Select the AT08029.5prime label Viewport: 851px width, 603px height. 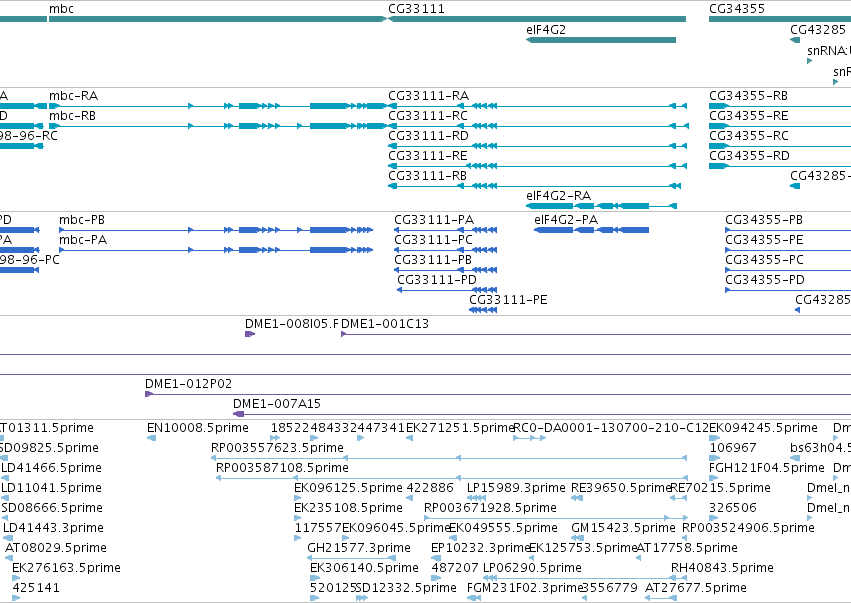pos(56,548)
